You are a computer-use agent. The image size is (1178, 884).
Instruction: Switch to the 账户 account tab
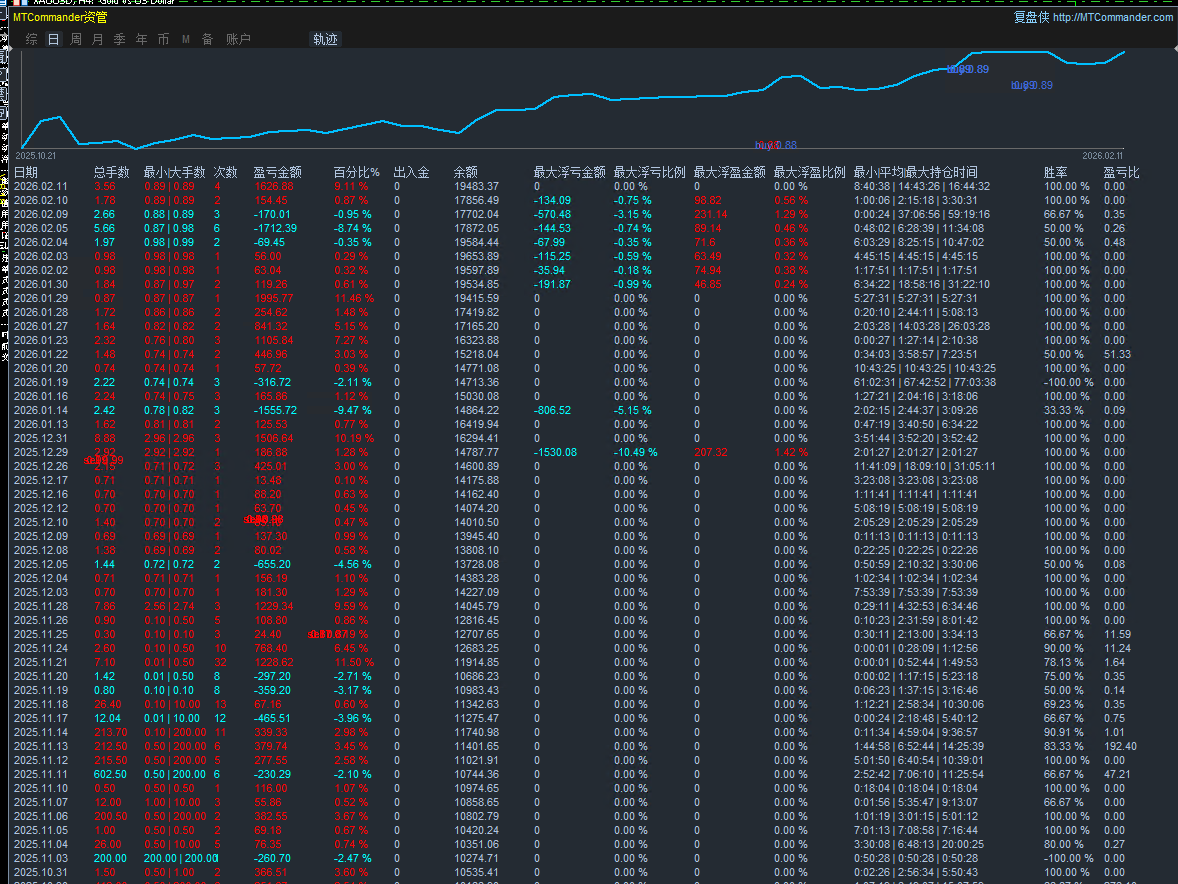[x=238, y=39]
